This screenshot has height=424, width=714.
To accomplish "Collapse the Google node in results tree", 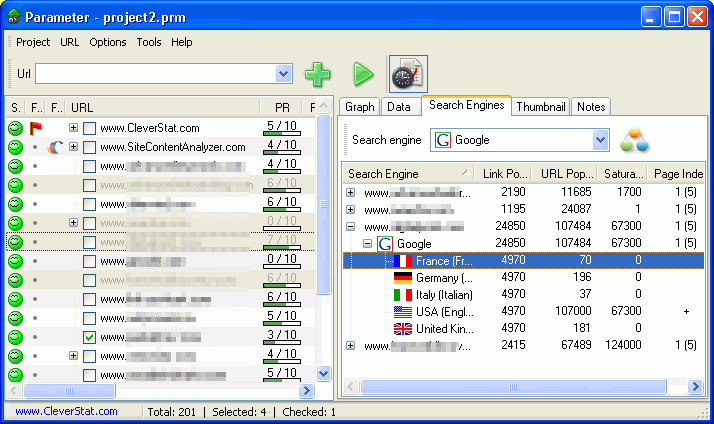I will 367,244.
